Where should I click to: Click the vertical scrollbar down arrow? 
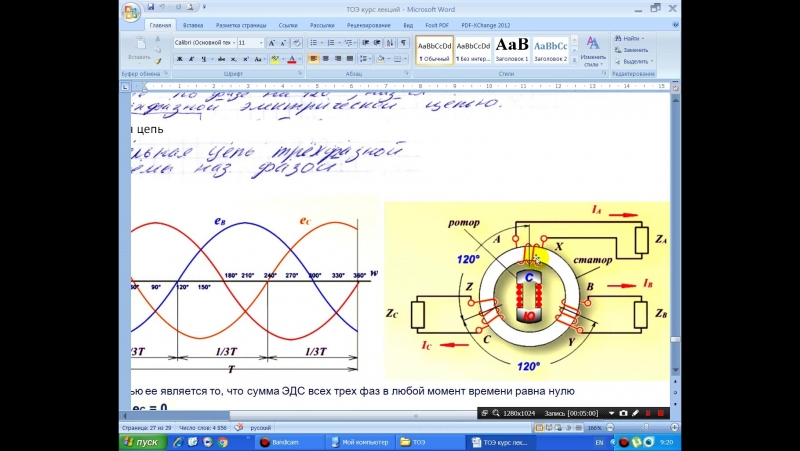pyautogui.click(x=676, y=370)
